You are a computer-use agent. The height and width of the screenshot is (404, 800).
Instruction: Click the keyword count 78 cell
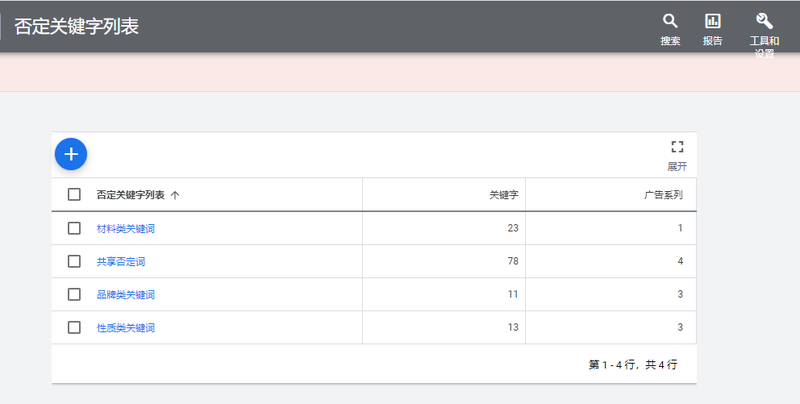tap(512, 262)
